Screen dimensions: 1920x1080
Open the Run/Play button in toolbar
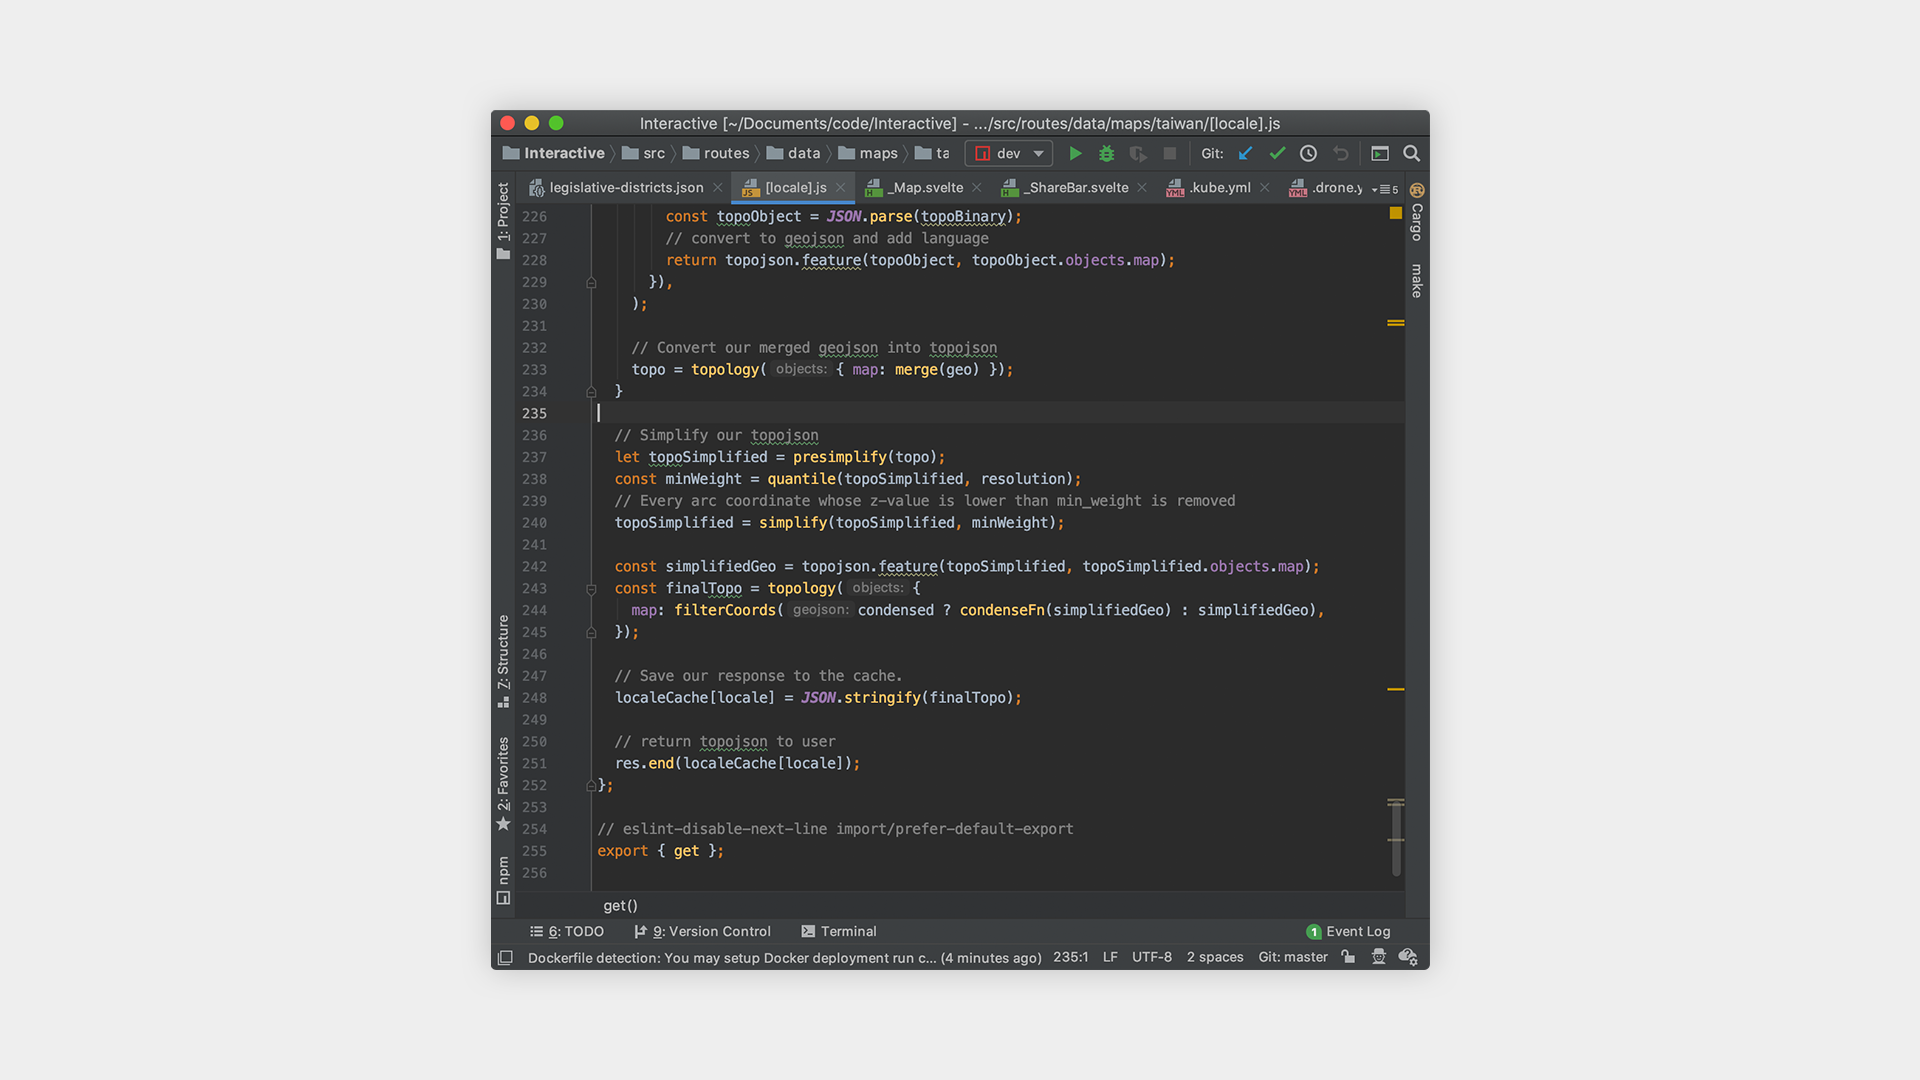pos(1076,153)
